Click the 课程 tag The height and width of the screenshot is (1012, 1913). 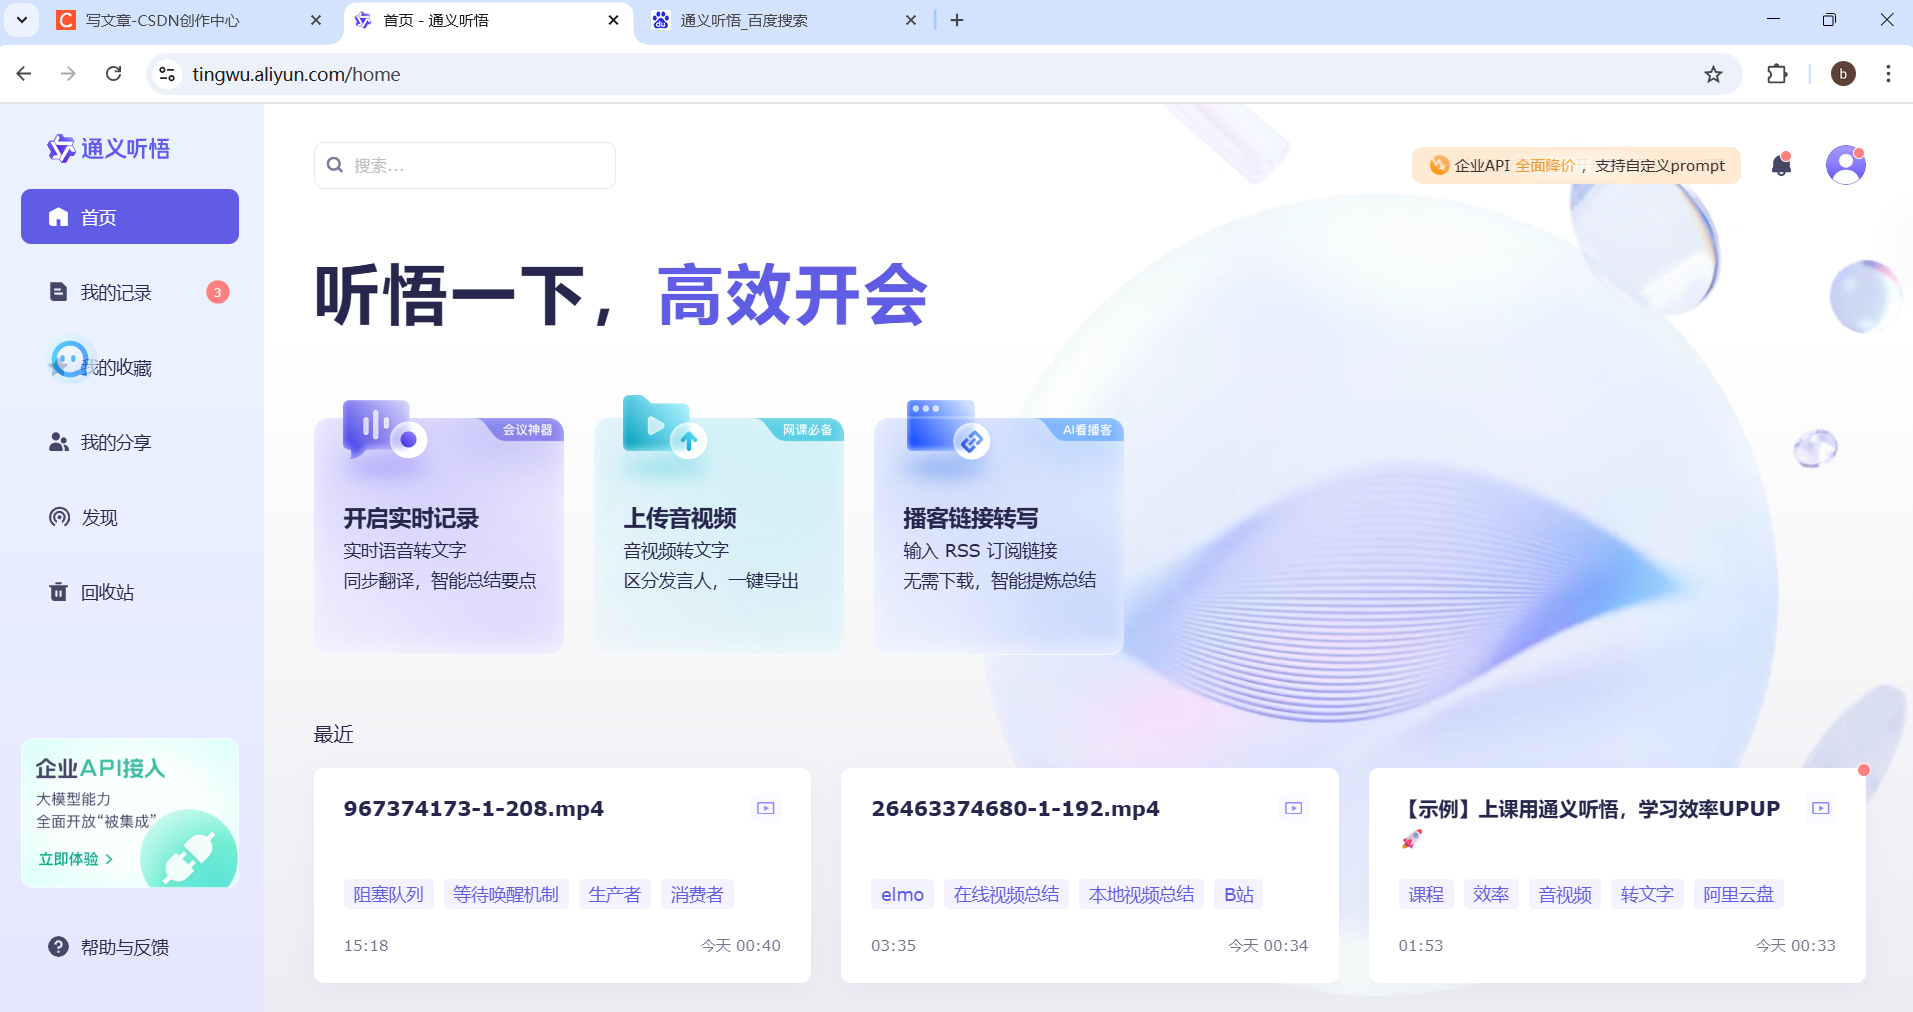coord(1426,894)
